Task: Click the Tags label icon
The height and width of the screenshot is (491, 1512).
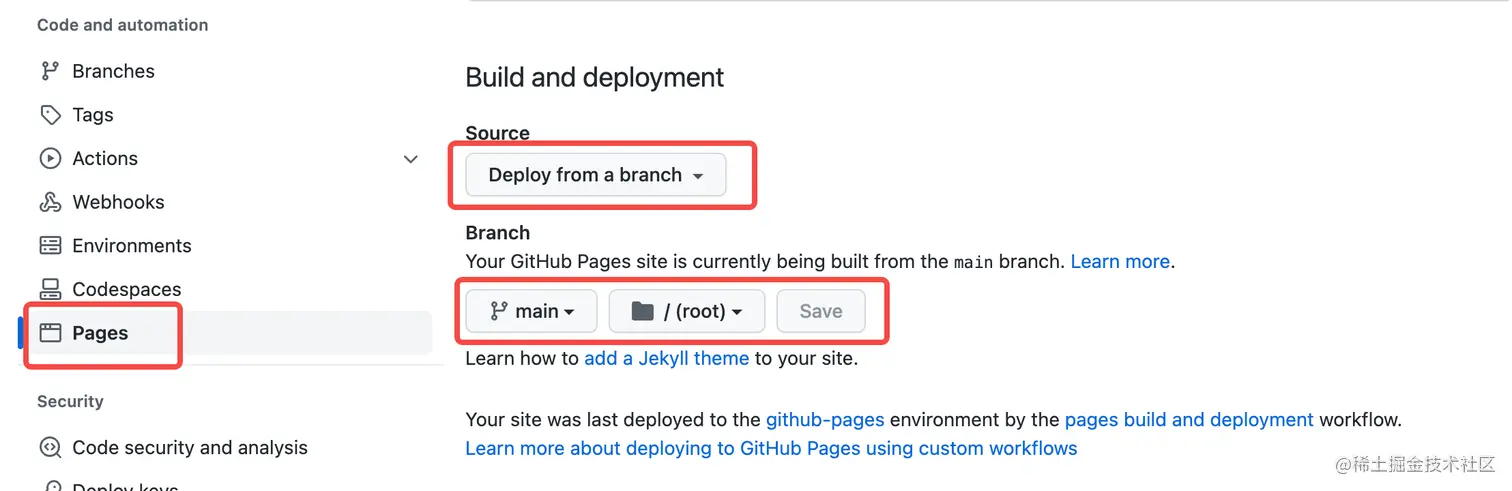Action: 50,115
